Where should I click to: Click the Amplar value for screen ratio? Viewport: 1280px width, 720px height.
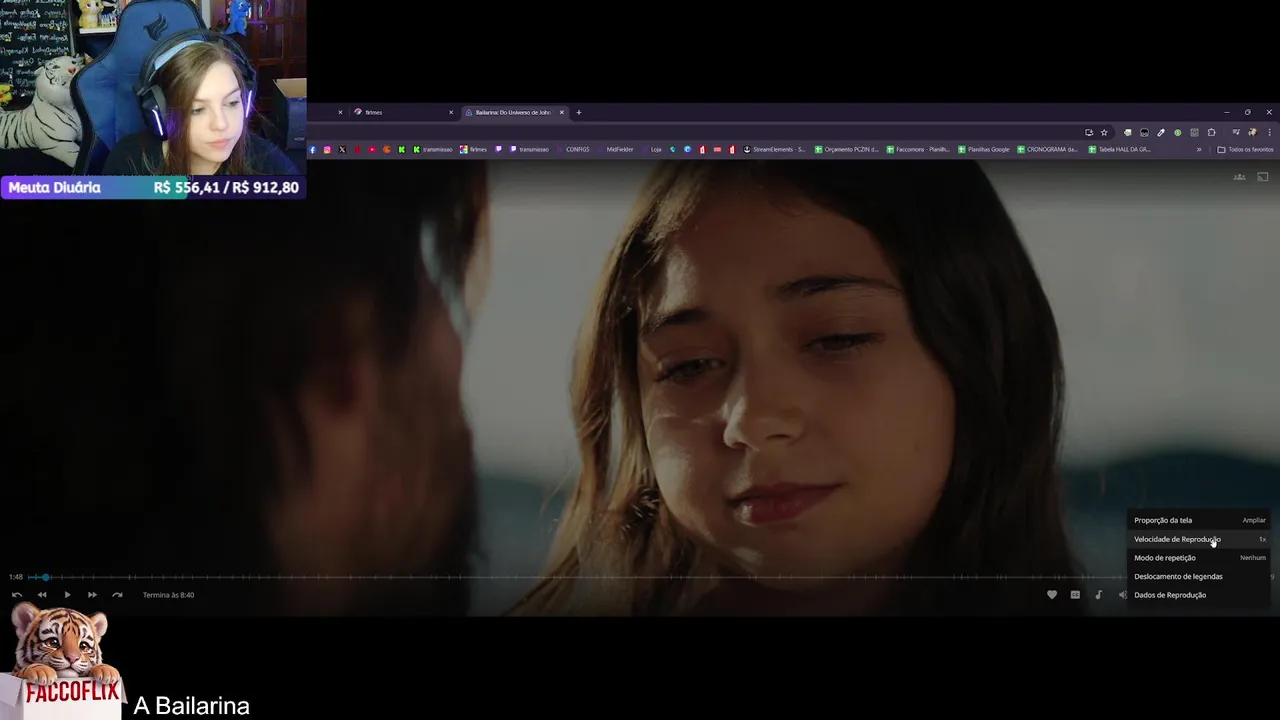point(1254,520)
